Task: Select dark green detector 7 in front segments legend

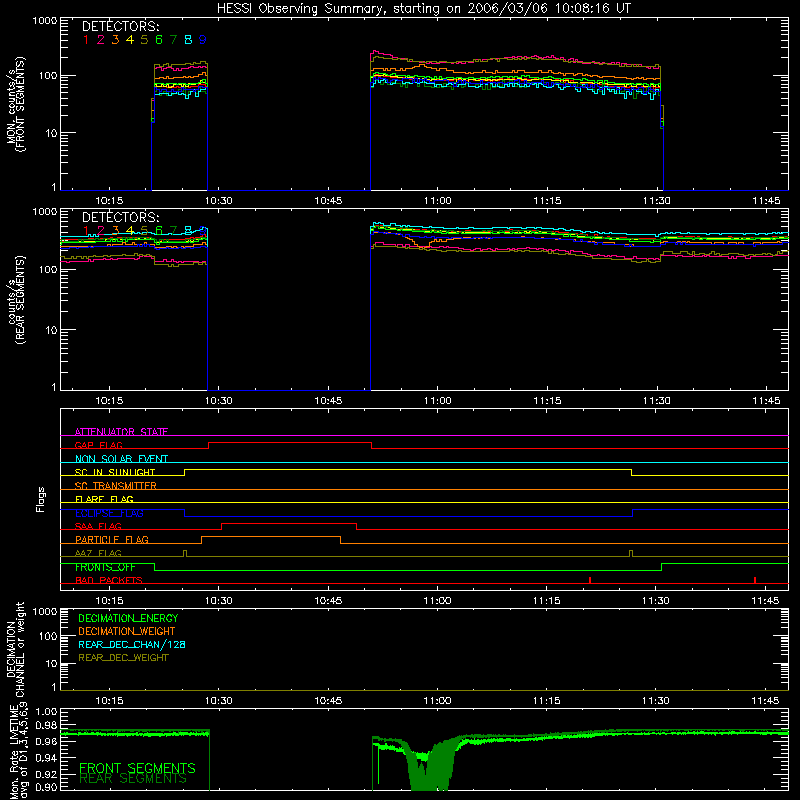Action: click(173, 40)
